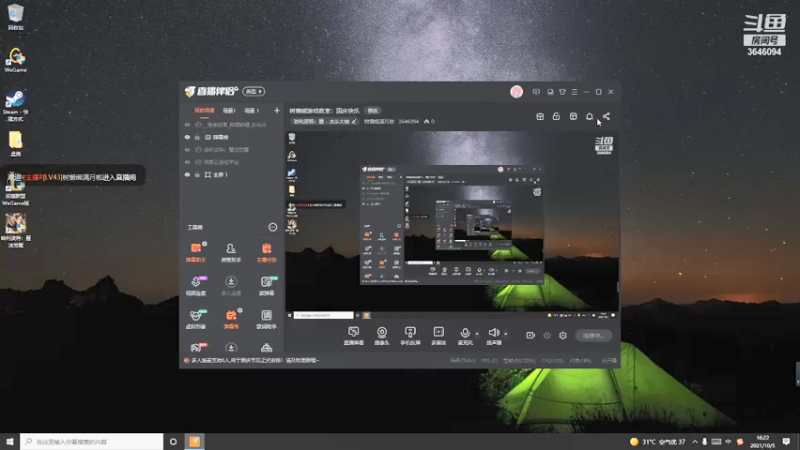Open the 虚拟形象 bear-face tool
The height and width of the screenshot is (450, 800).
point(196,319)
